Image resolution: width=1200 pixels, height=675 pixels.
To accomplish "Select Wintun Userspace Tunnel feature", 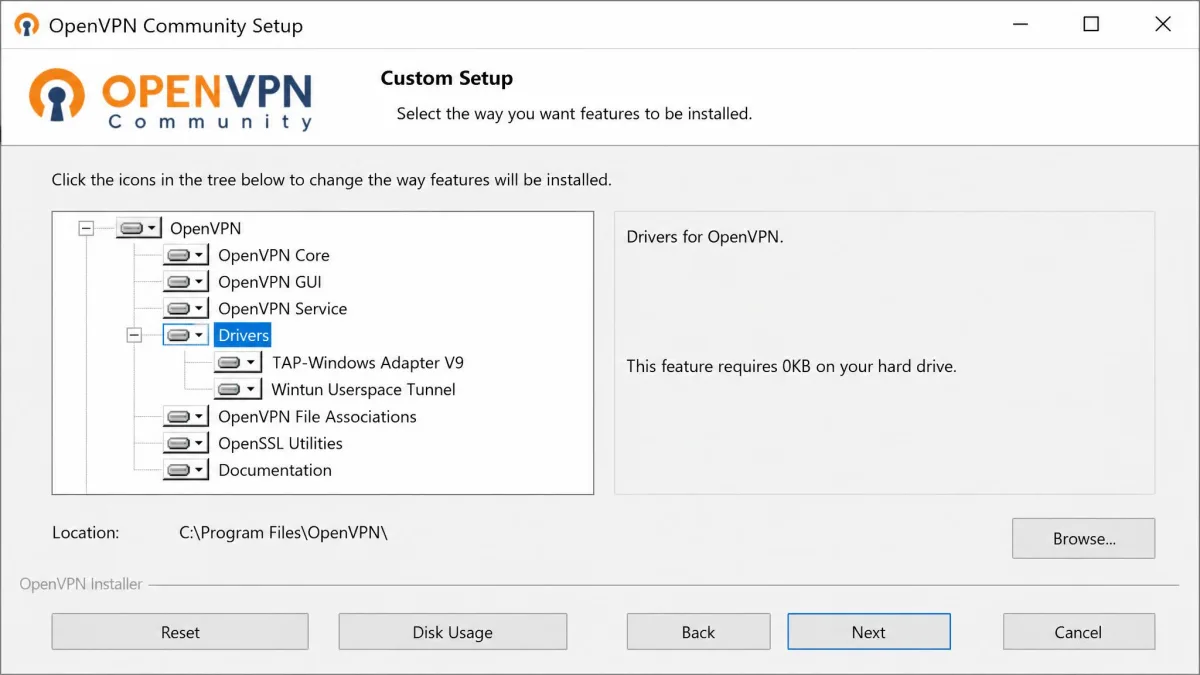I will [x=364, y=389].
